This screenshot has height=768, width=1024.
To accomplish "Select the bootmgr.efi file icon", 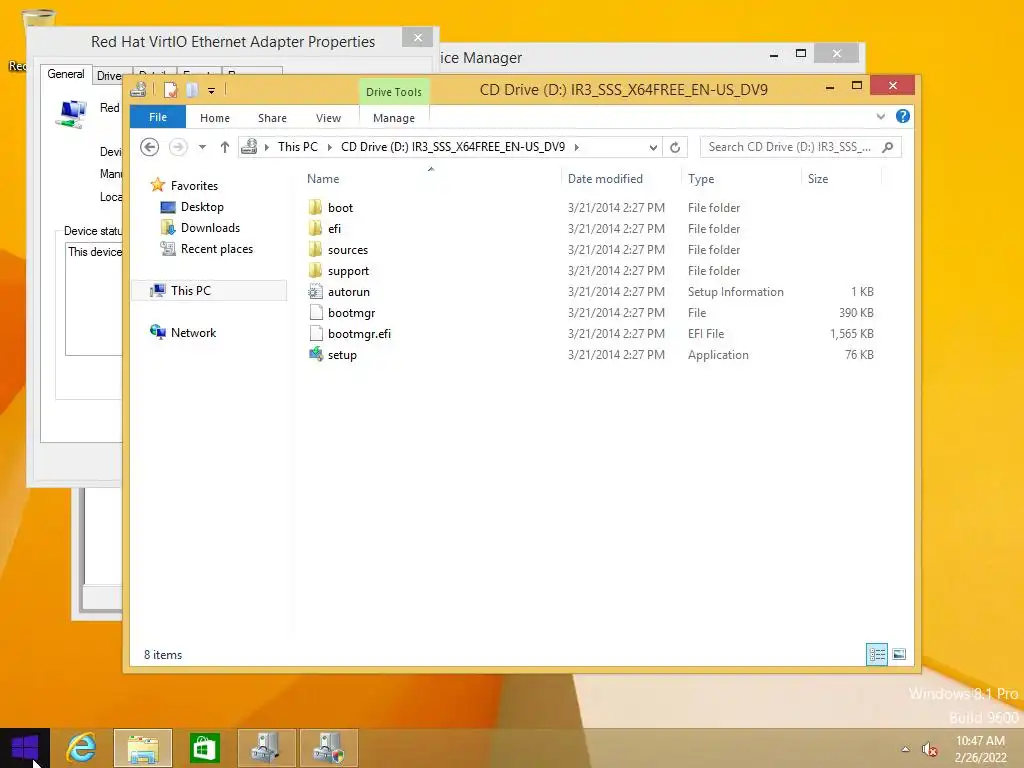I will [x=315, y=333].
